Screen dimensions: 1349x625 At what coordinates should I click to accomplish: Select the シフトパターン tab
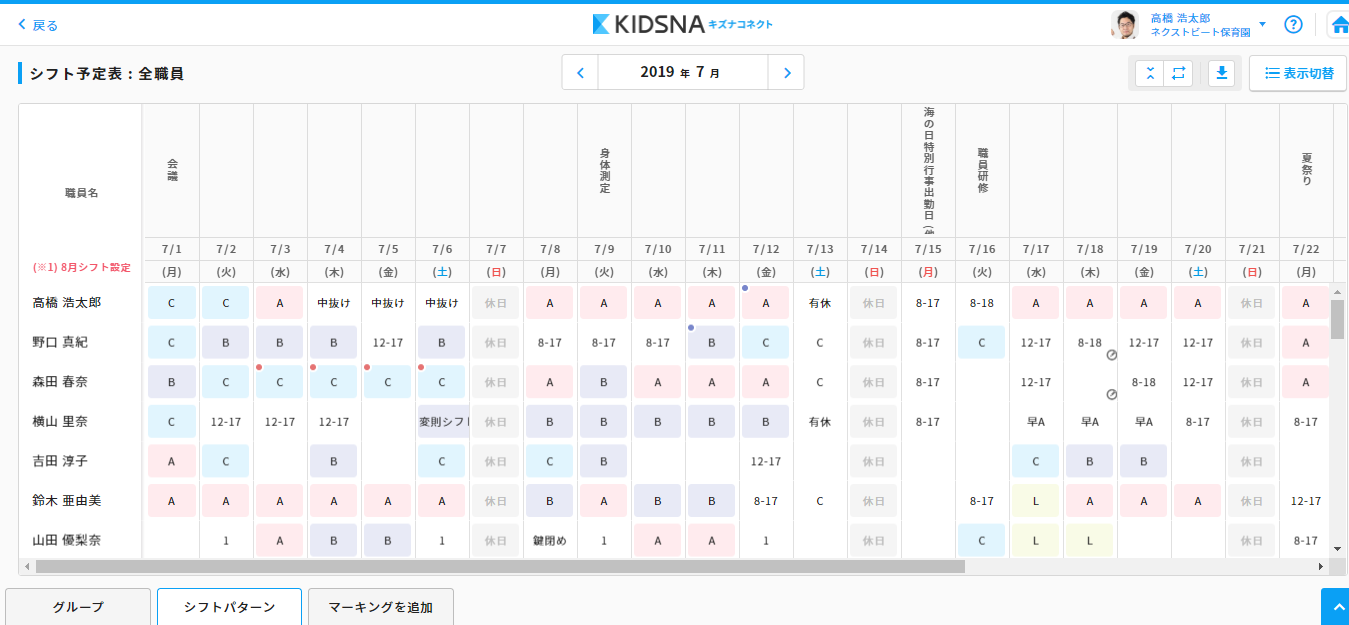[x=229, y=607]
